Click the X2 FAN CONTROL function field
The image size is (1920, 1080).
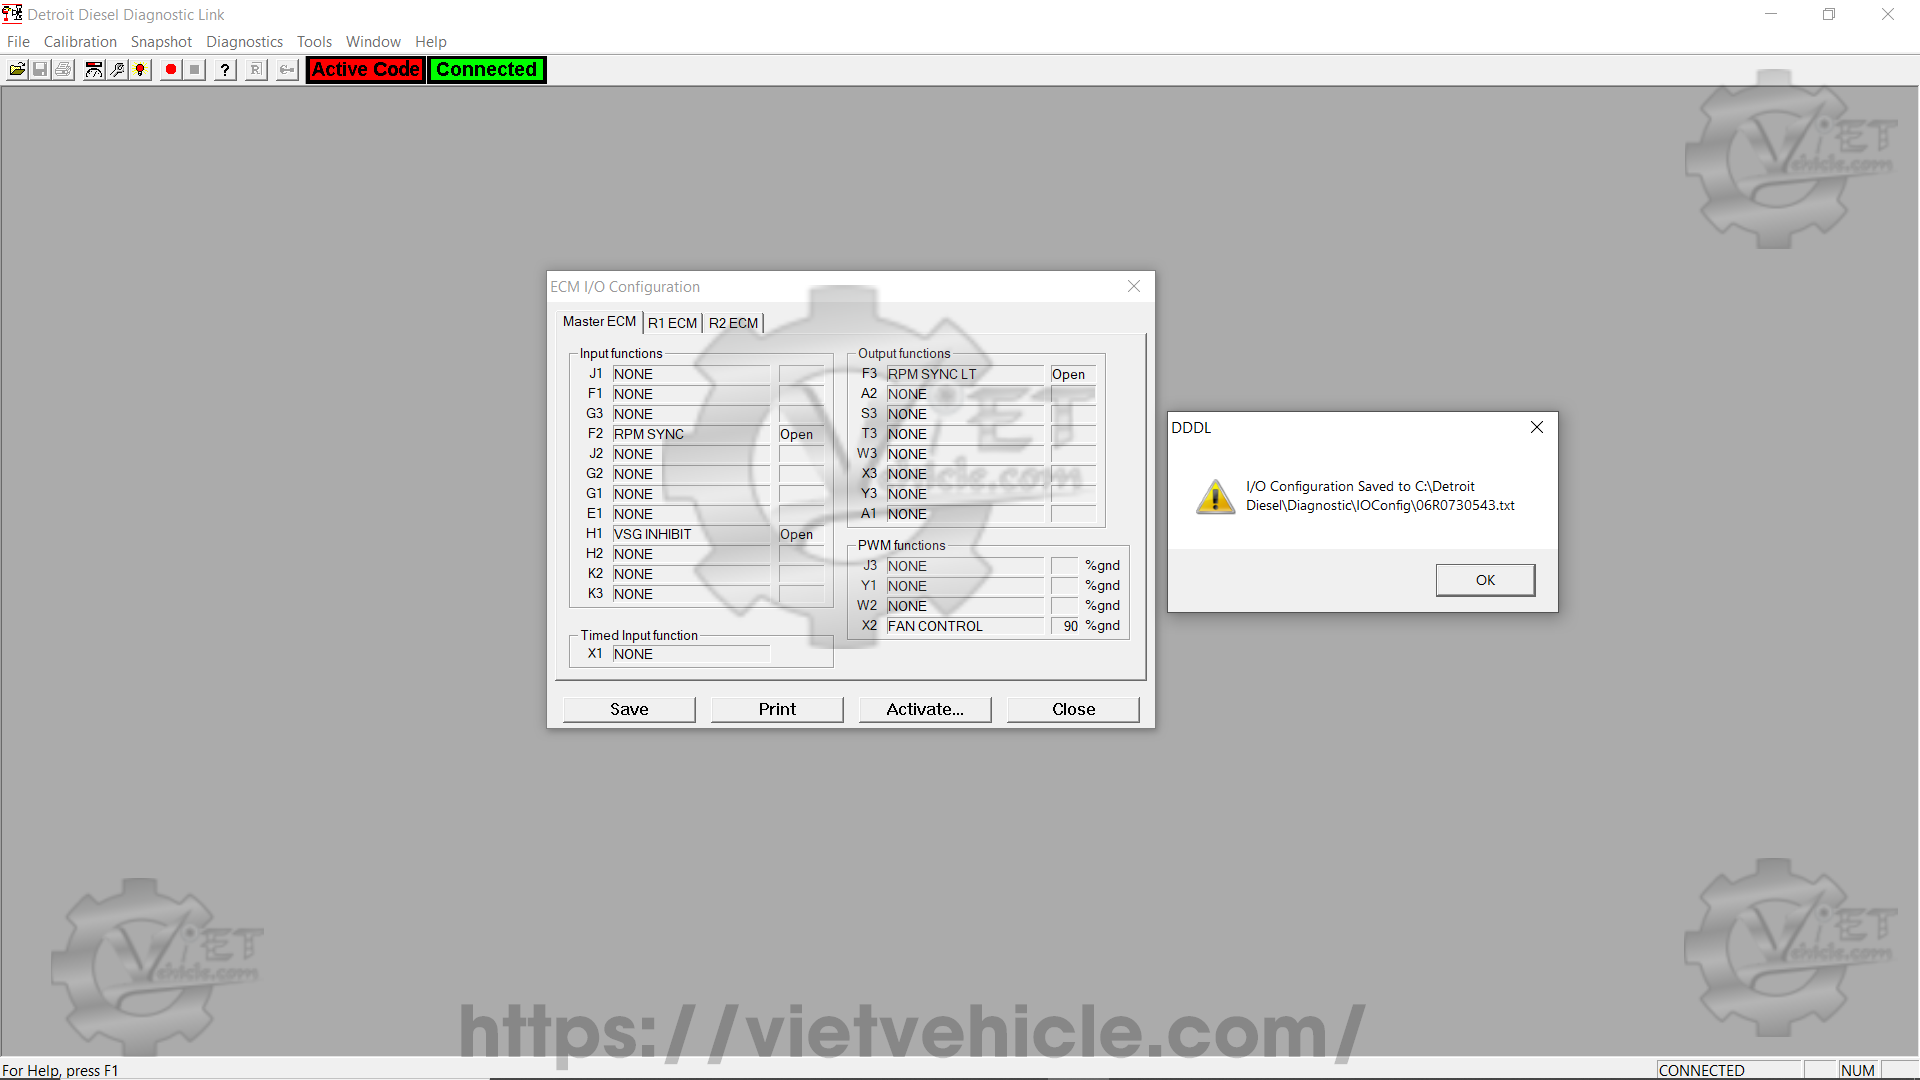(964, 626)
